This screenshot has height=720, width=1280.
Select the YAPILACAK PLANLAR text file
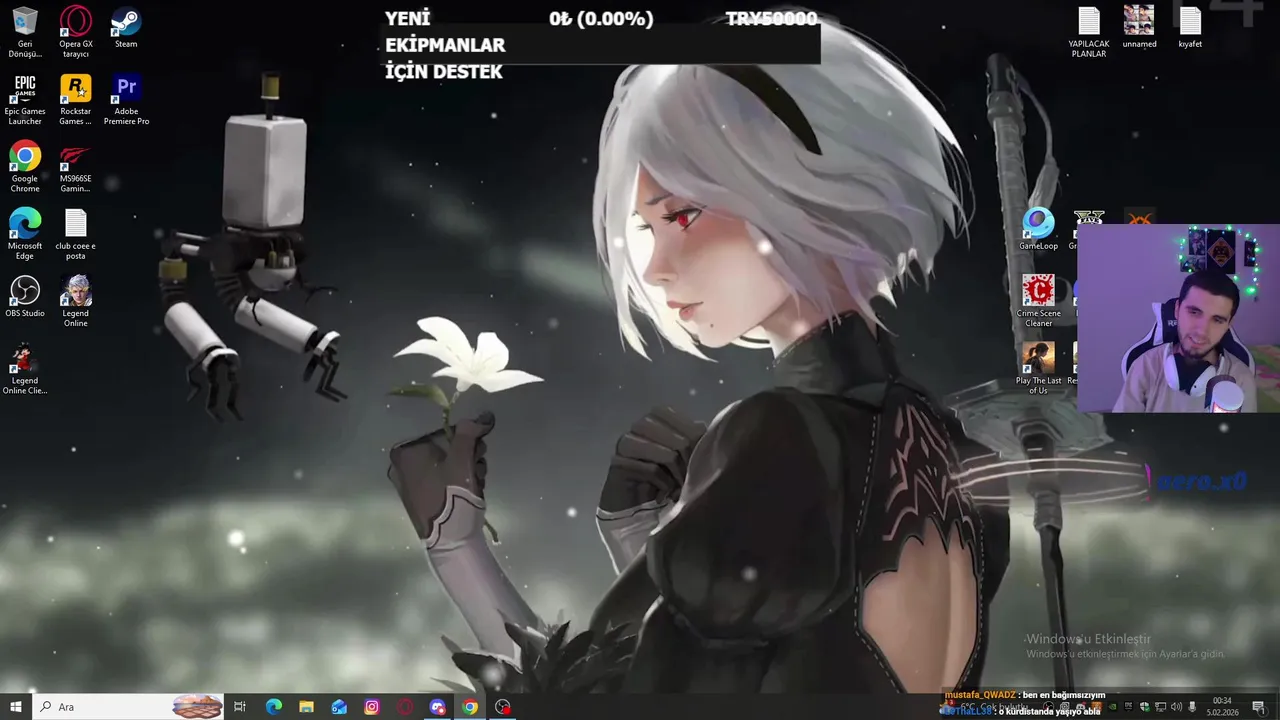1089,31
